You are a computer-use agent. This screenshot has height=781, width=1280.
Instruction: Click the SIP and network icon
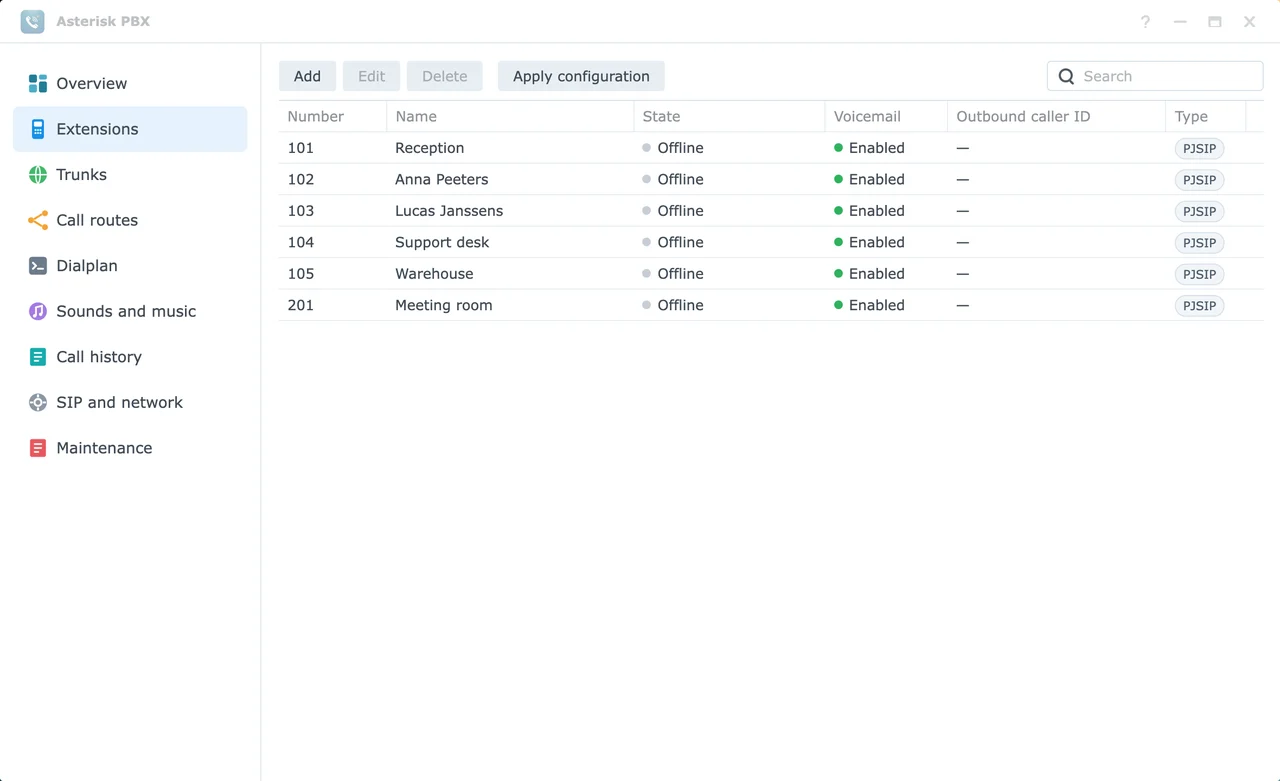pyautogui.click(x=38, y=402)
